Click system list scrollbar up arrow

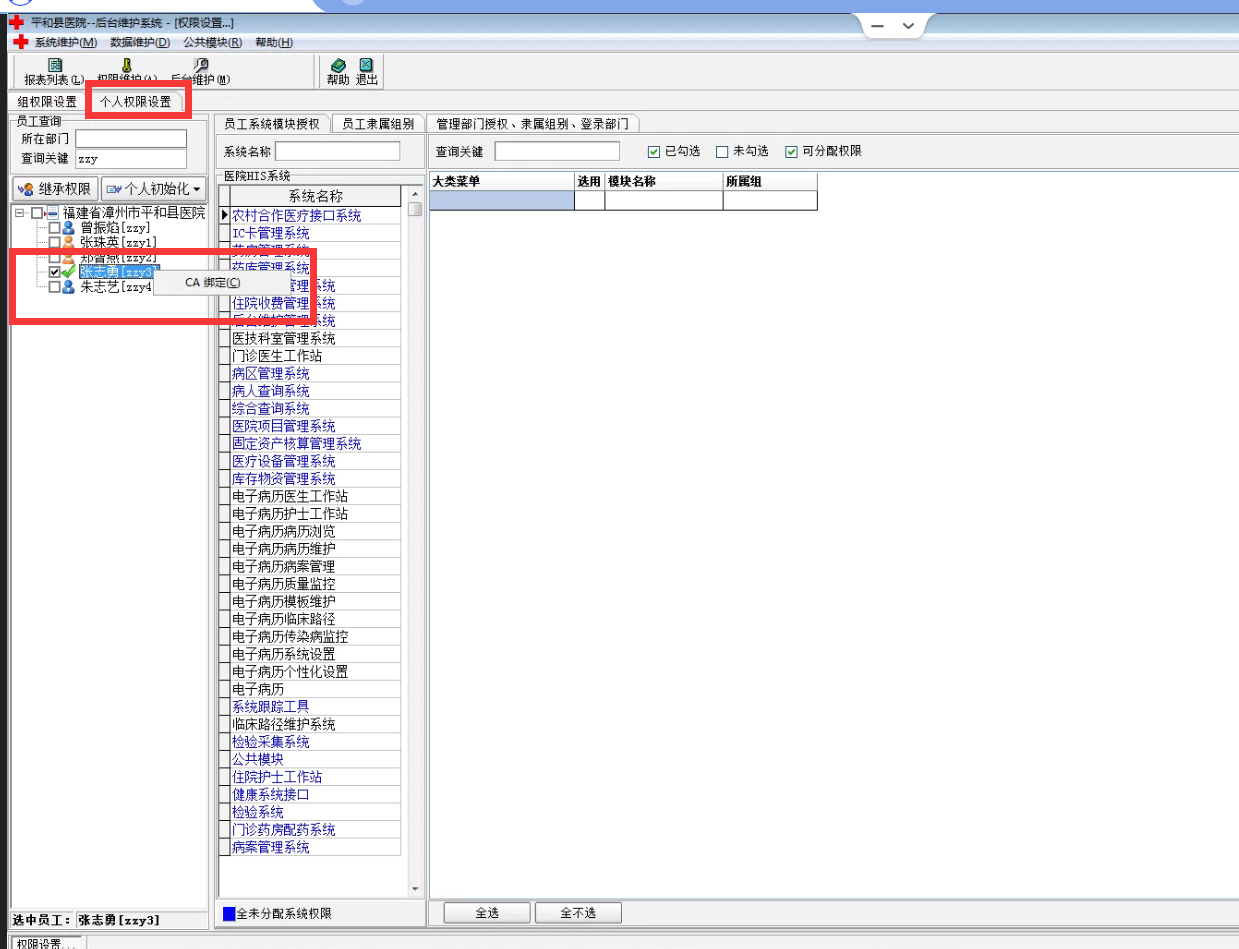[415, 192]
